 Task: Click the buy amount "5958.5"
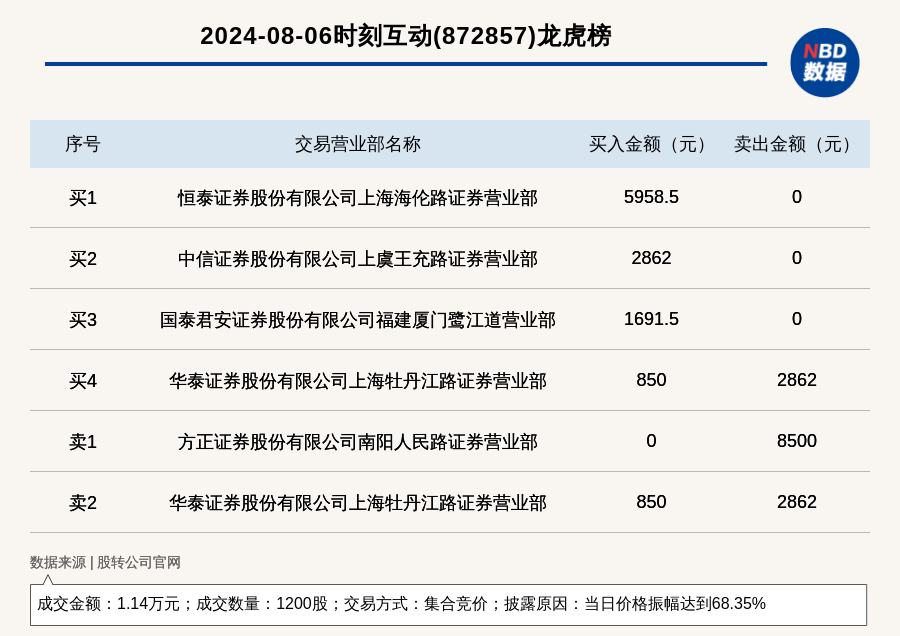pos(651,197)
